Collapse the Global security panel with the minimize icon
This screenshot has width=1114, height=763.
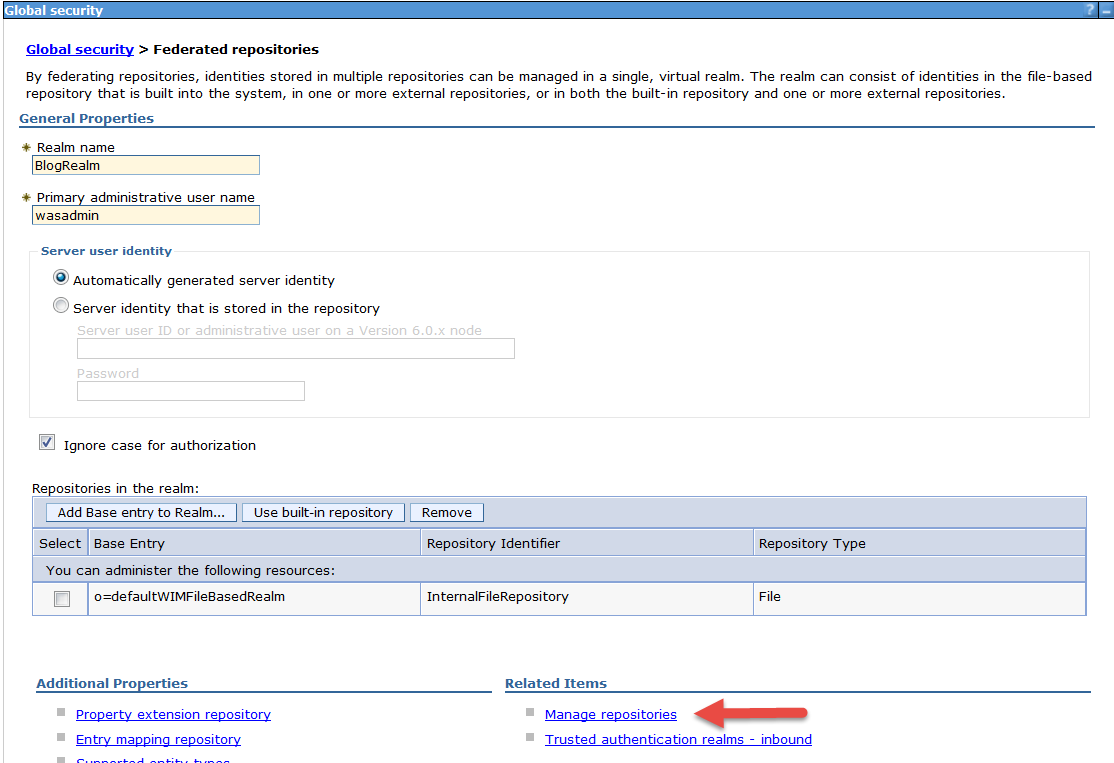click(1106, 9)
